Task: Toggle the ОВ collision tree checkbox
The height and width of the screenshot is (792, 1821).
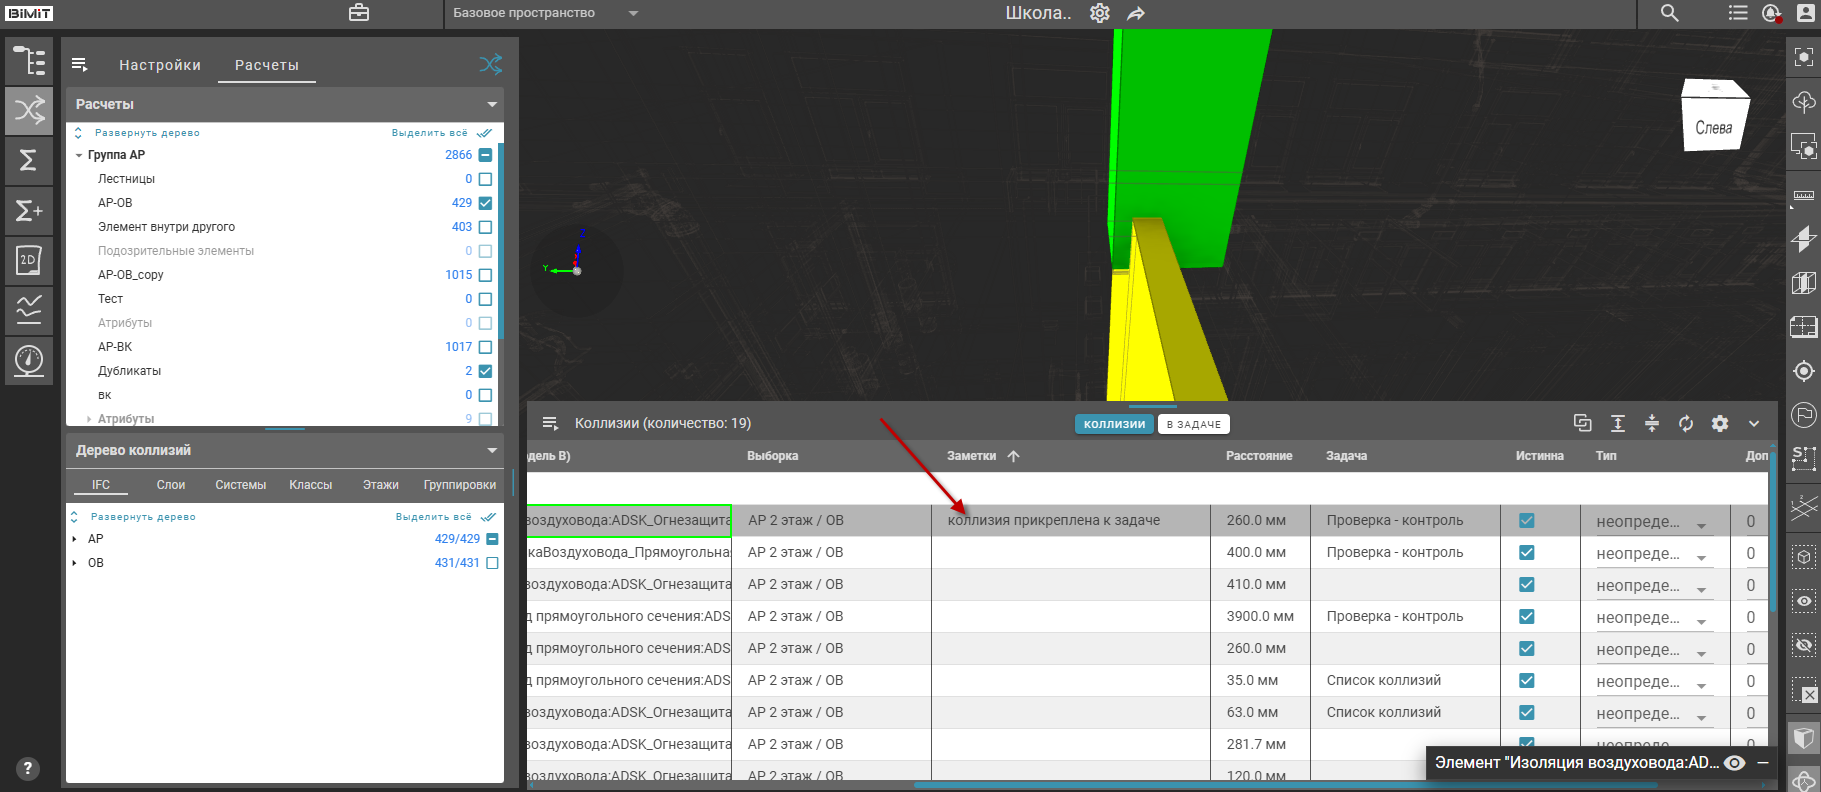Action: (492, 563)
